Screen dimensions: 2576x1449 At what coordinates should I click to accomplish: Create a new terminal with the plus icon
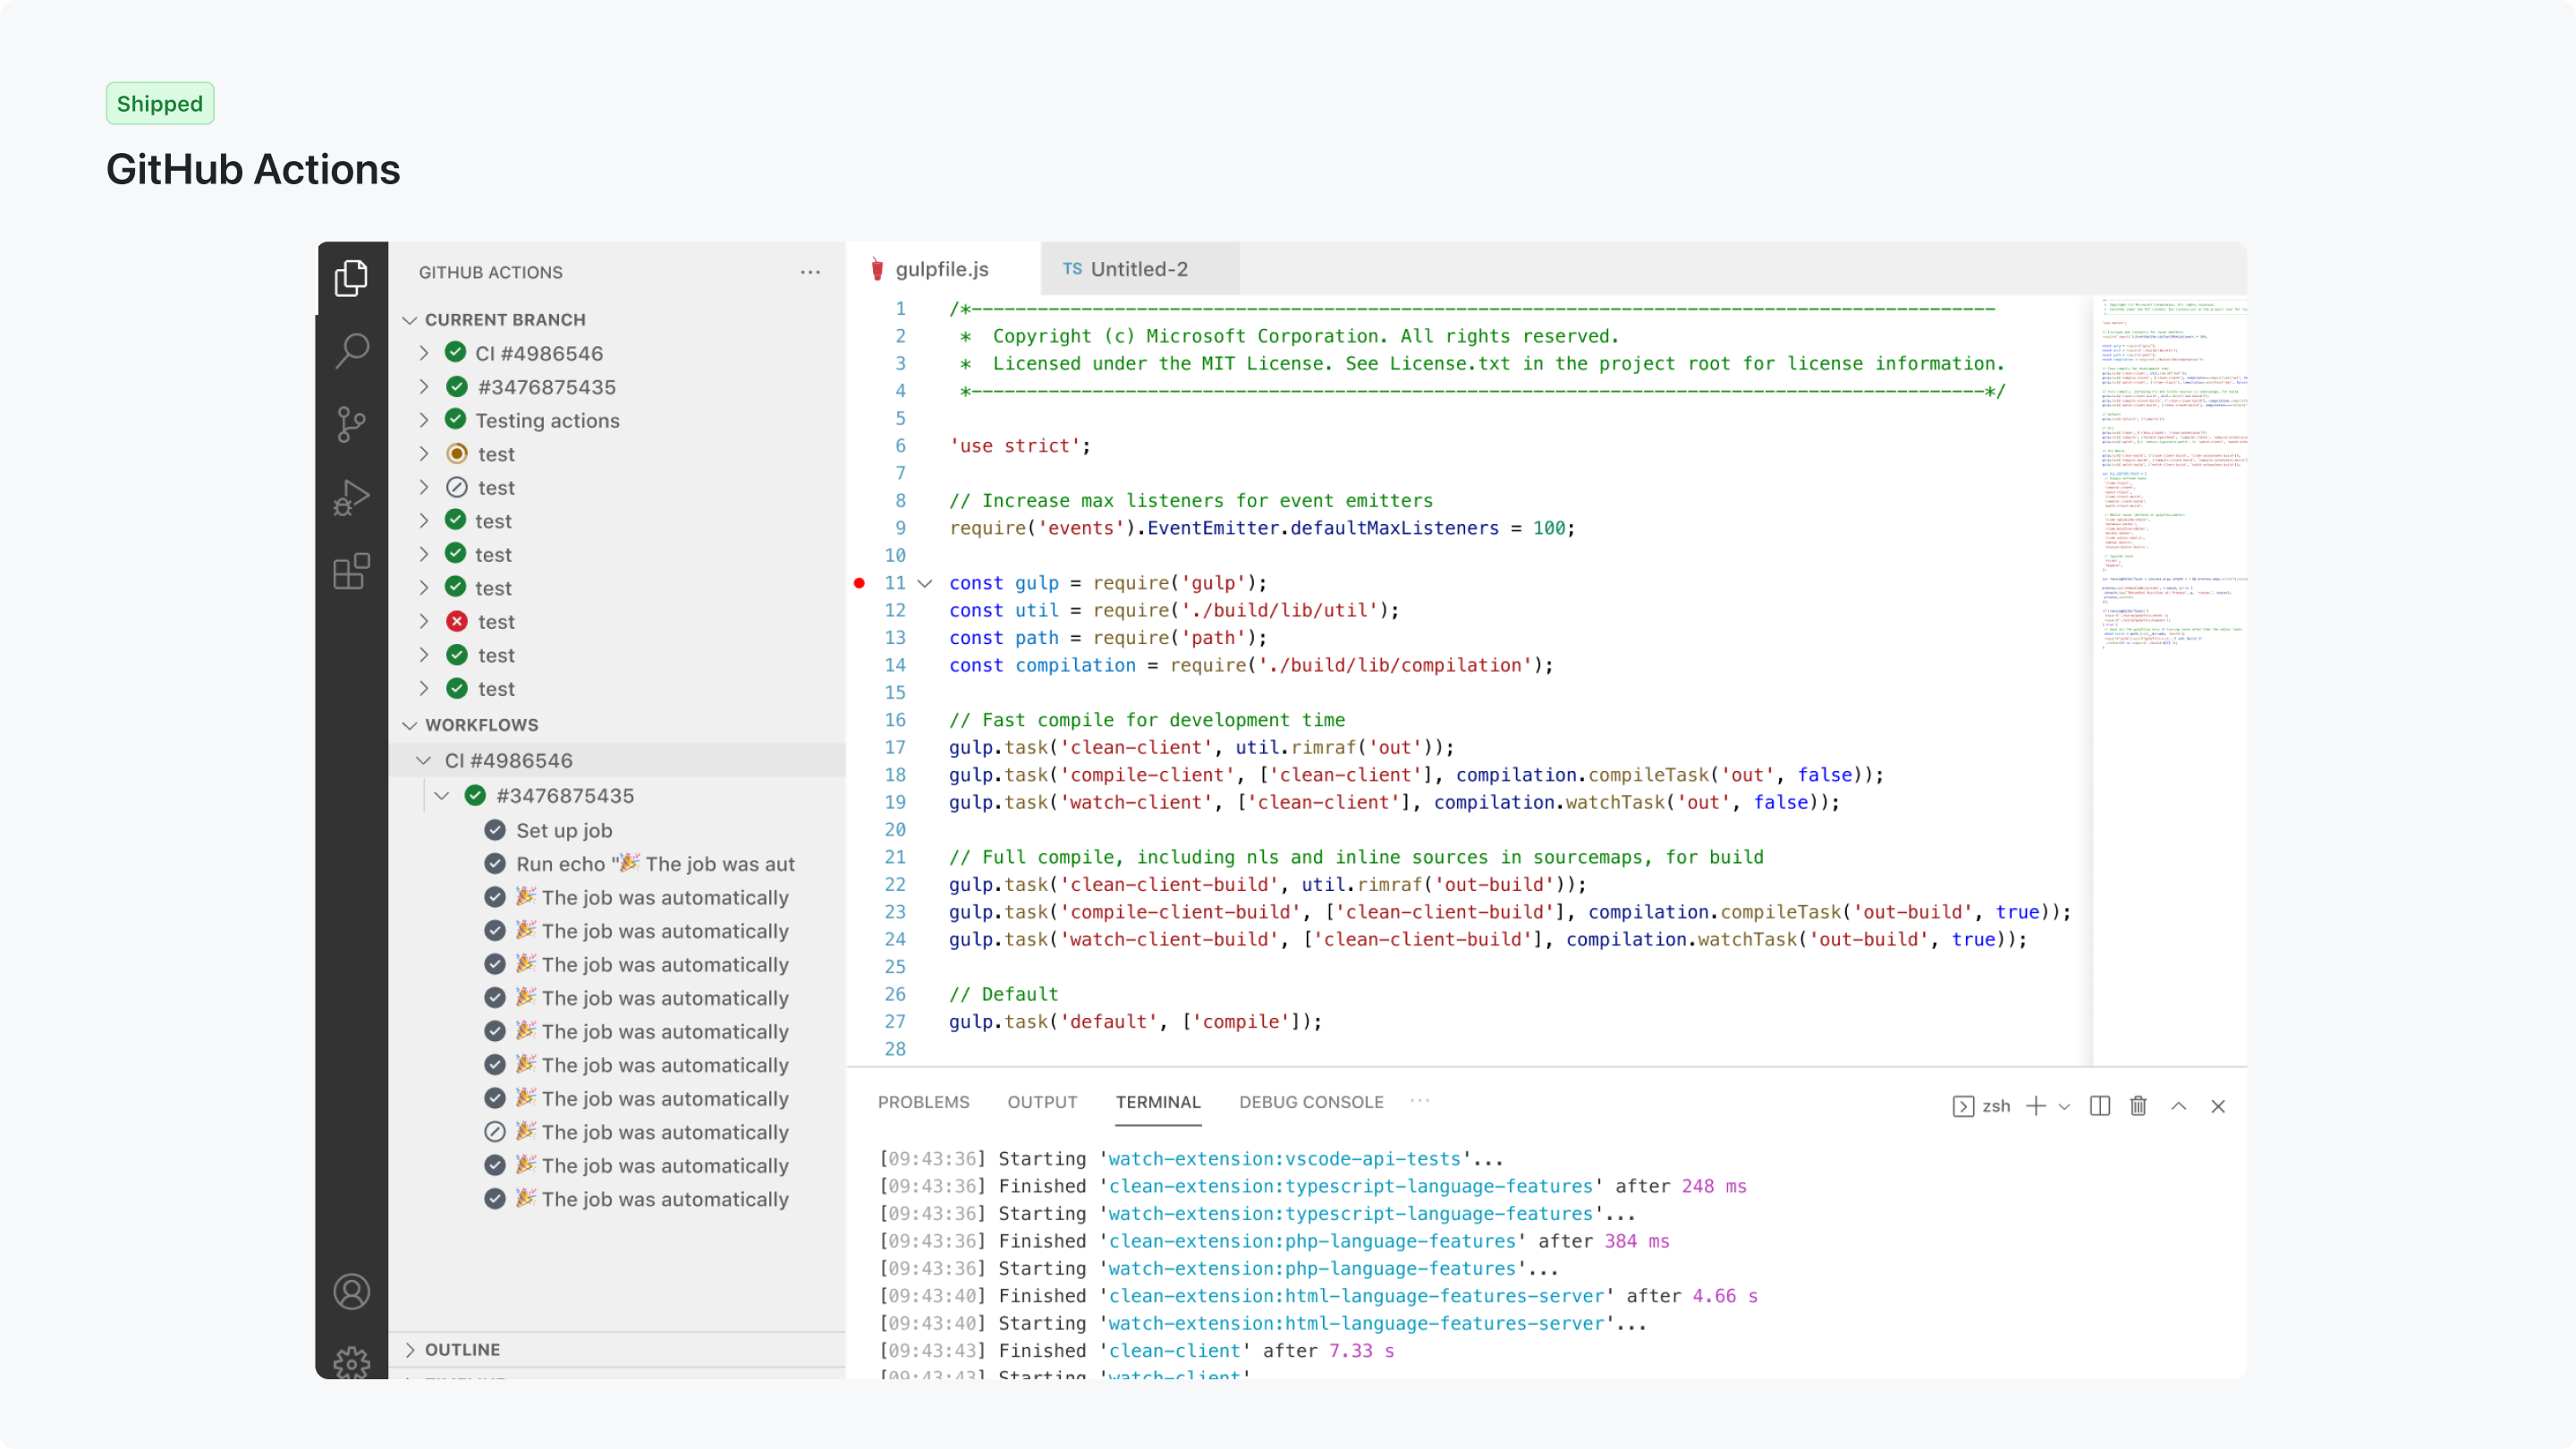pos(2036,1106)
